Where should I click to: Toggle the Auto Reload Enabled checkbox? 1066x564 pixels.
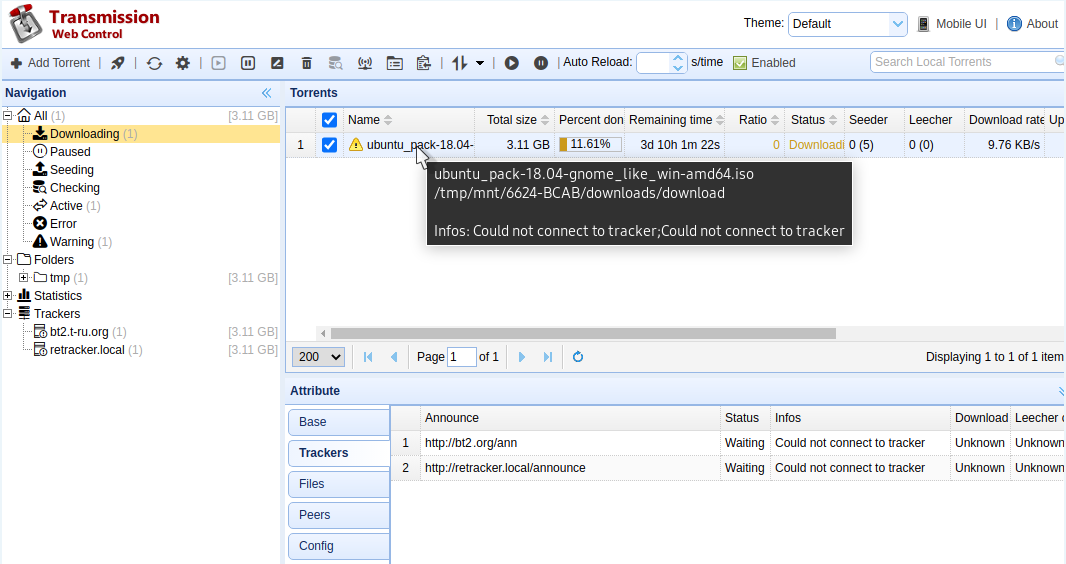click(x=741, y=63)
